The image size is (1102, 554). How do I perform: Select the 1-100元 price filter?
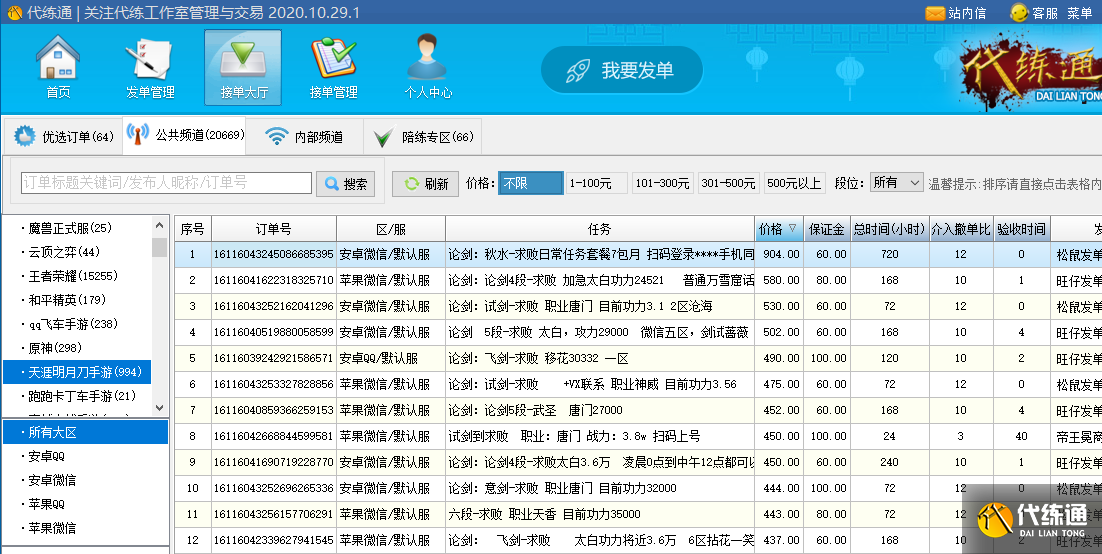597,183
